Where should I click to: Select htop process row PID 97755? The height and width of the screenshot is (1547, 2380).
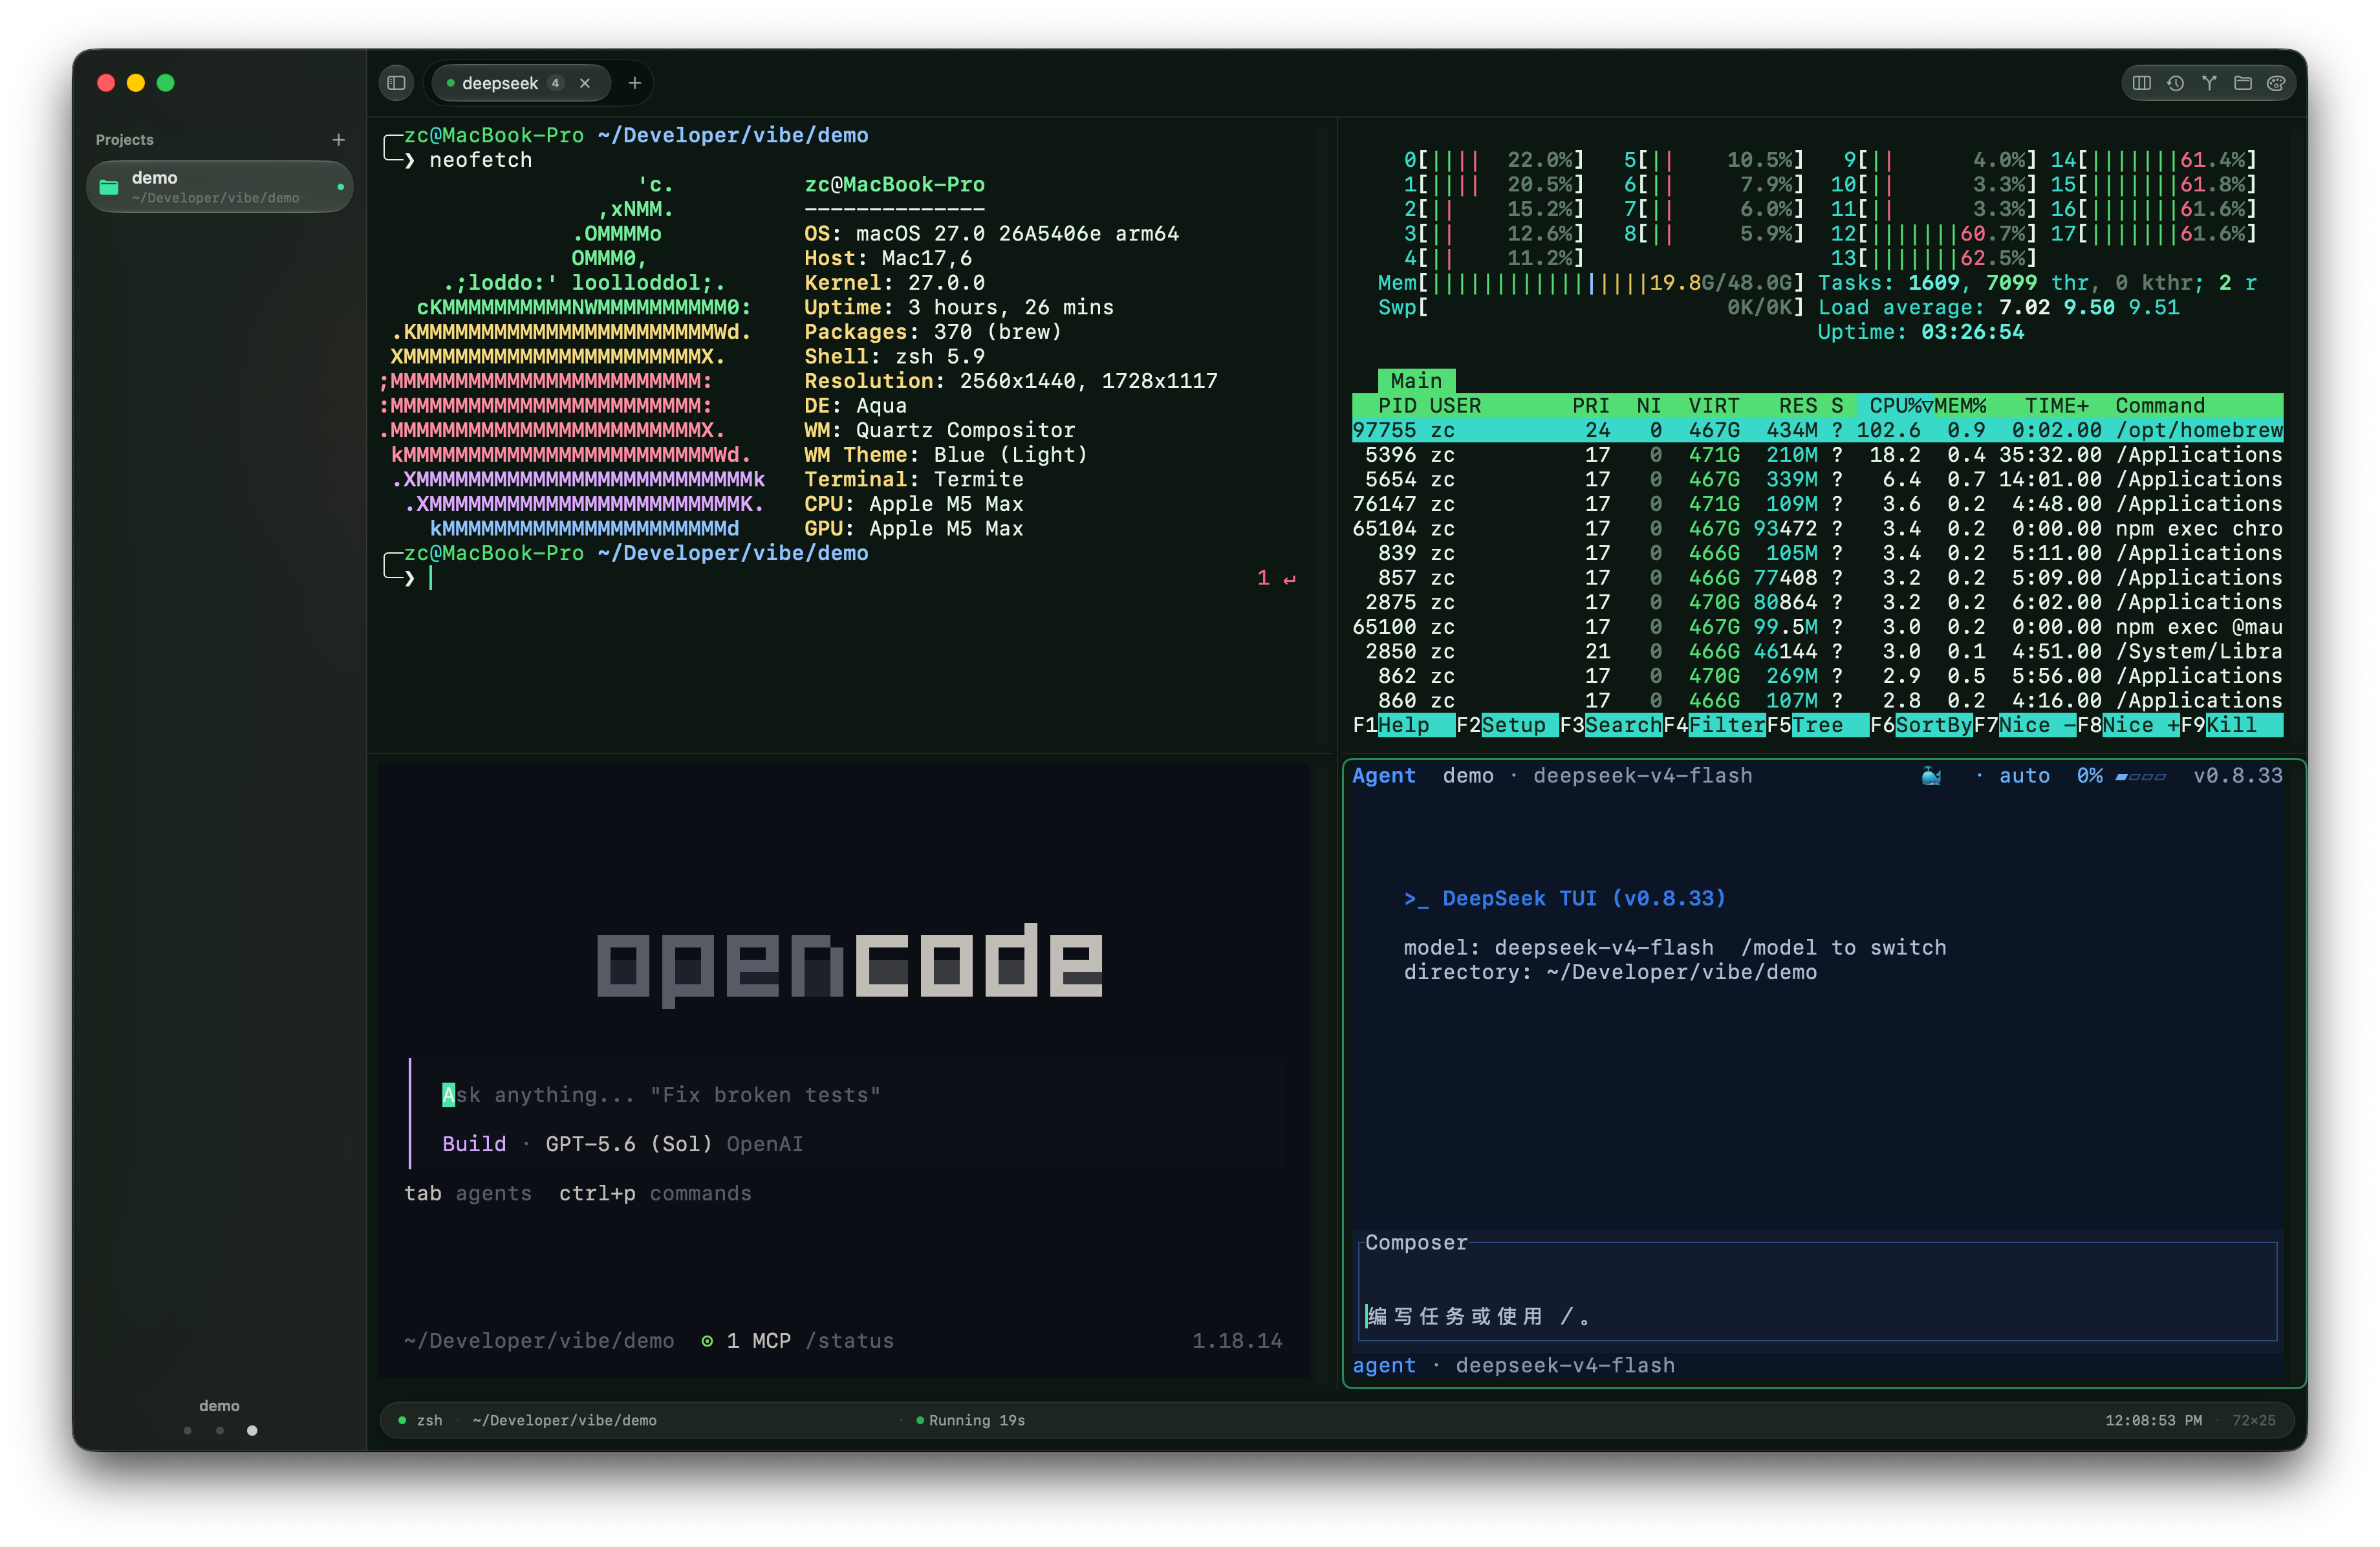[1817, 430]
